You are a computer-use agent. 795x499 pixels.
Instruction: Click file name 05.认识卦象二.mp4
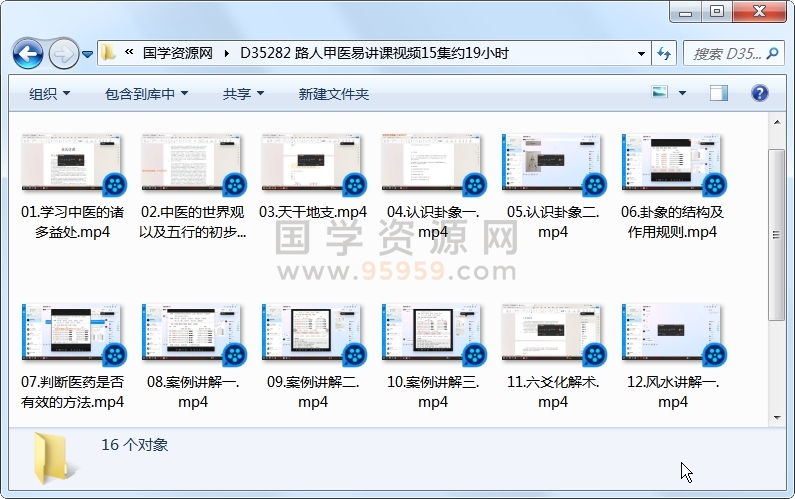[x=553, y=222]
